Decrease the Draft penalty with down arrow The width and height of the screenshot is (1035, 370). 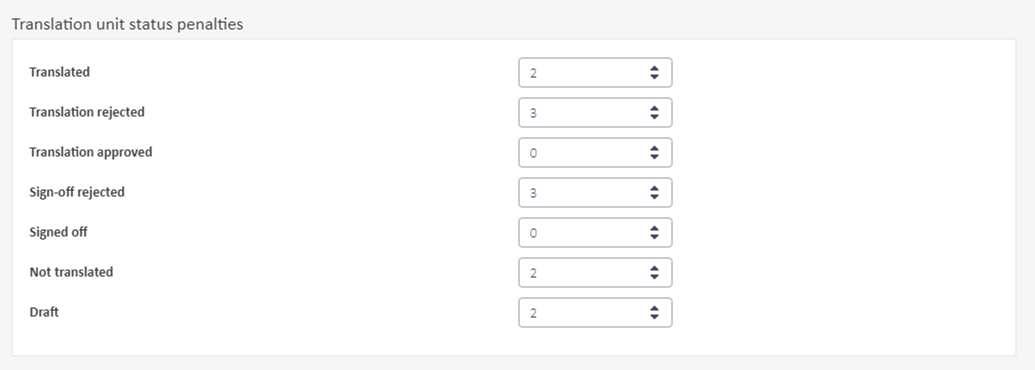point(653,317)
